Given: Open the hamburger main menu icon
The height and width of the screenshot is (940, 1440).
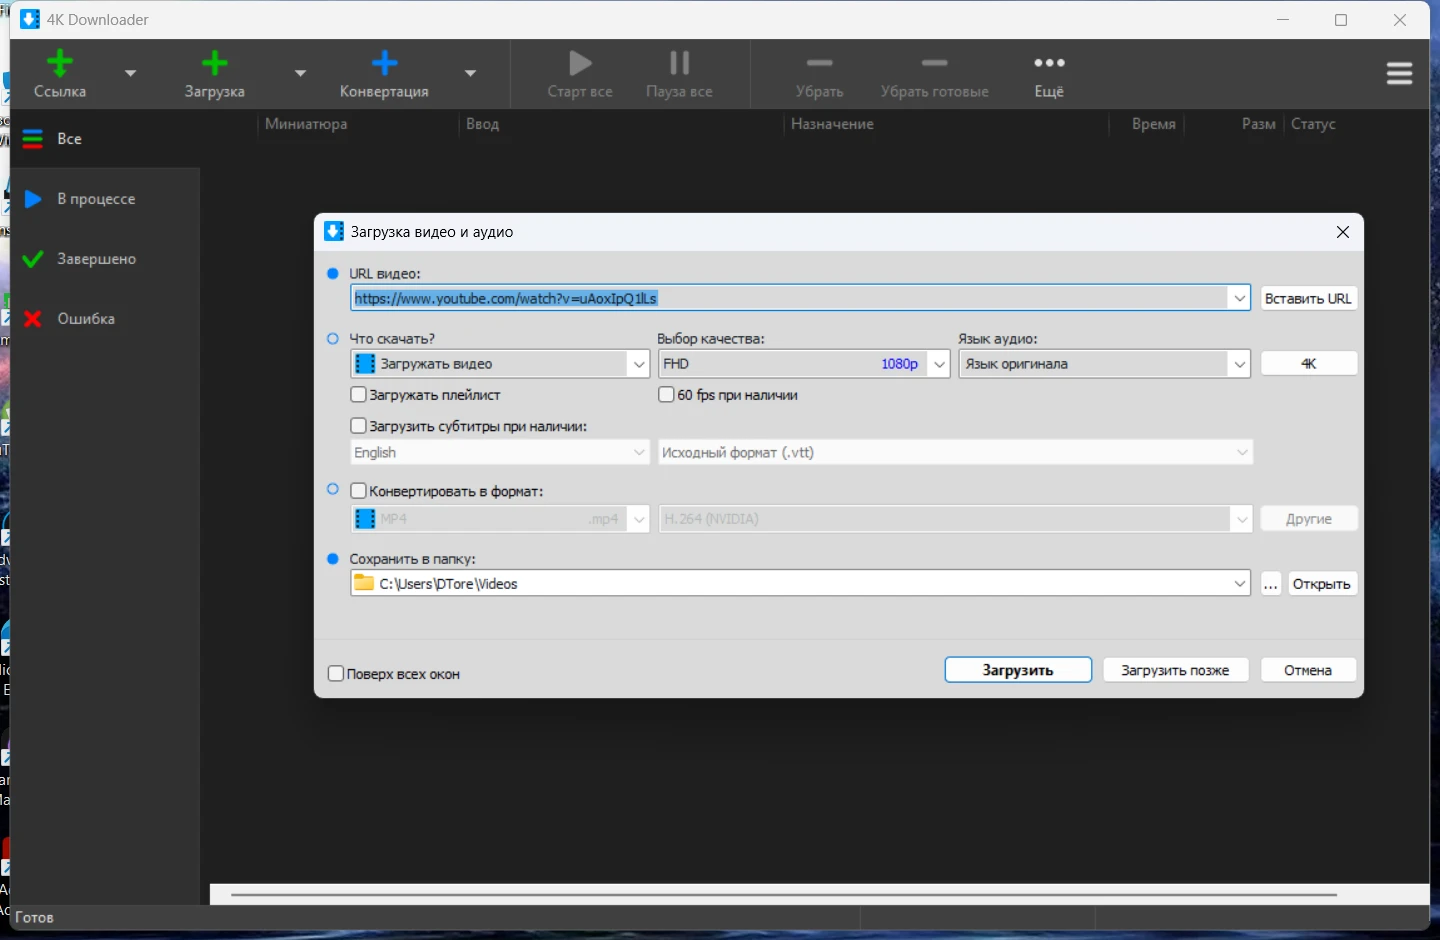Looking at the screenshot, I should (x=1399, y=74).
